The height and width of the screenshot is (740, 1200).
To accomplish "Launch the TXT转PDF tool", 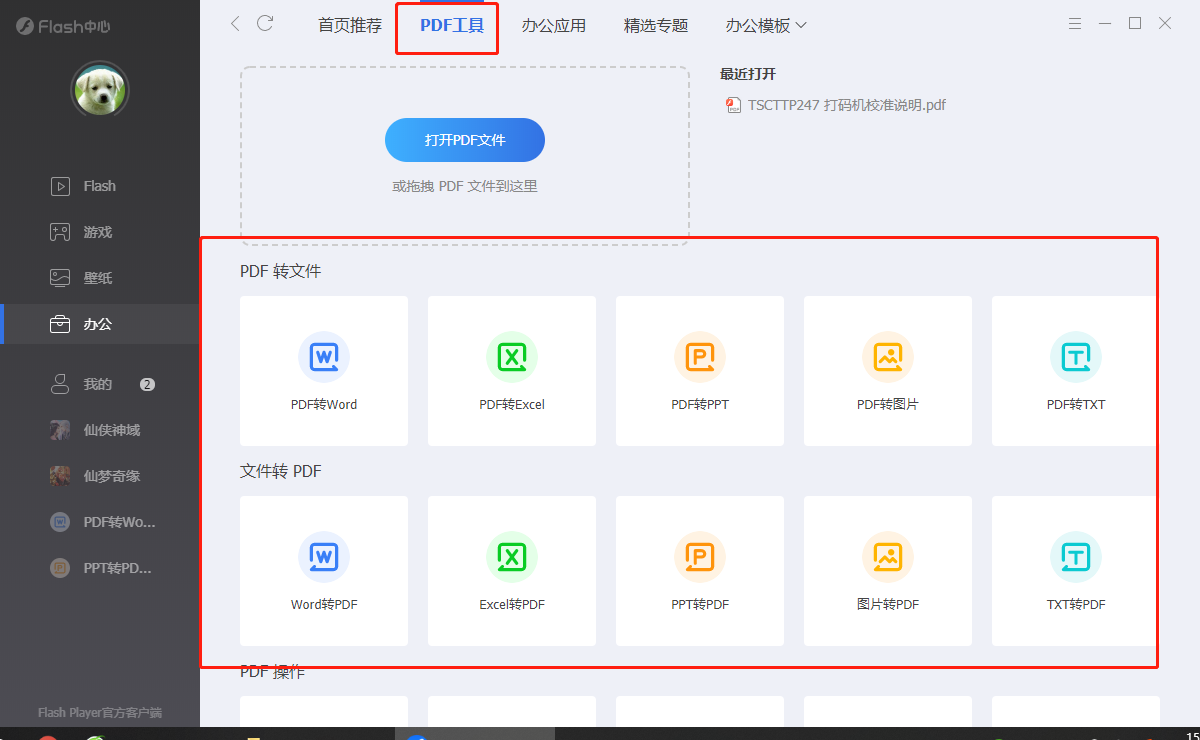I will [1076, 571].
